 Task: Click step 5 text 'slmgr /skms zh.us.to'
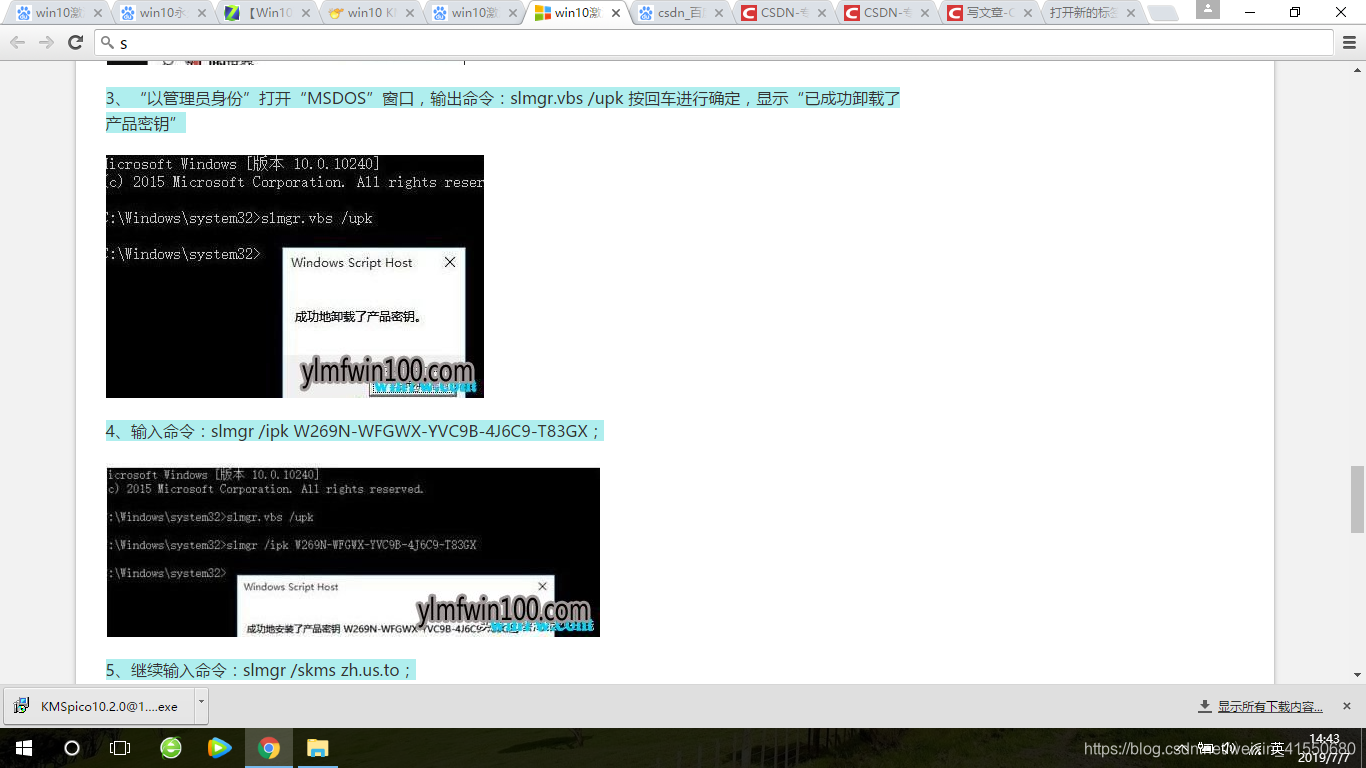tap(260, 670)
